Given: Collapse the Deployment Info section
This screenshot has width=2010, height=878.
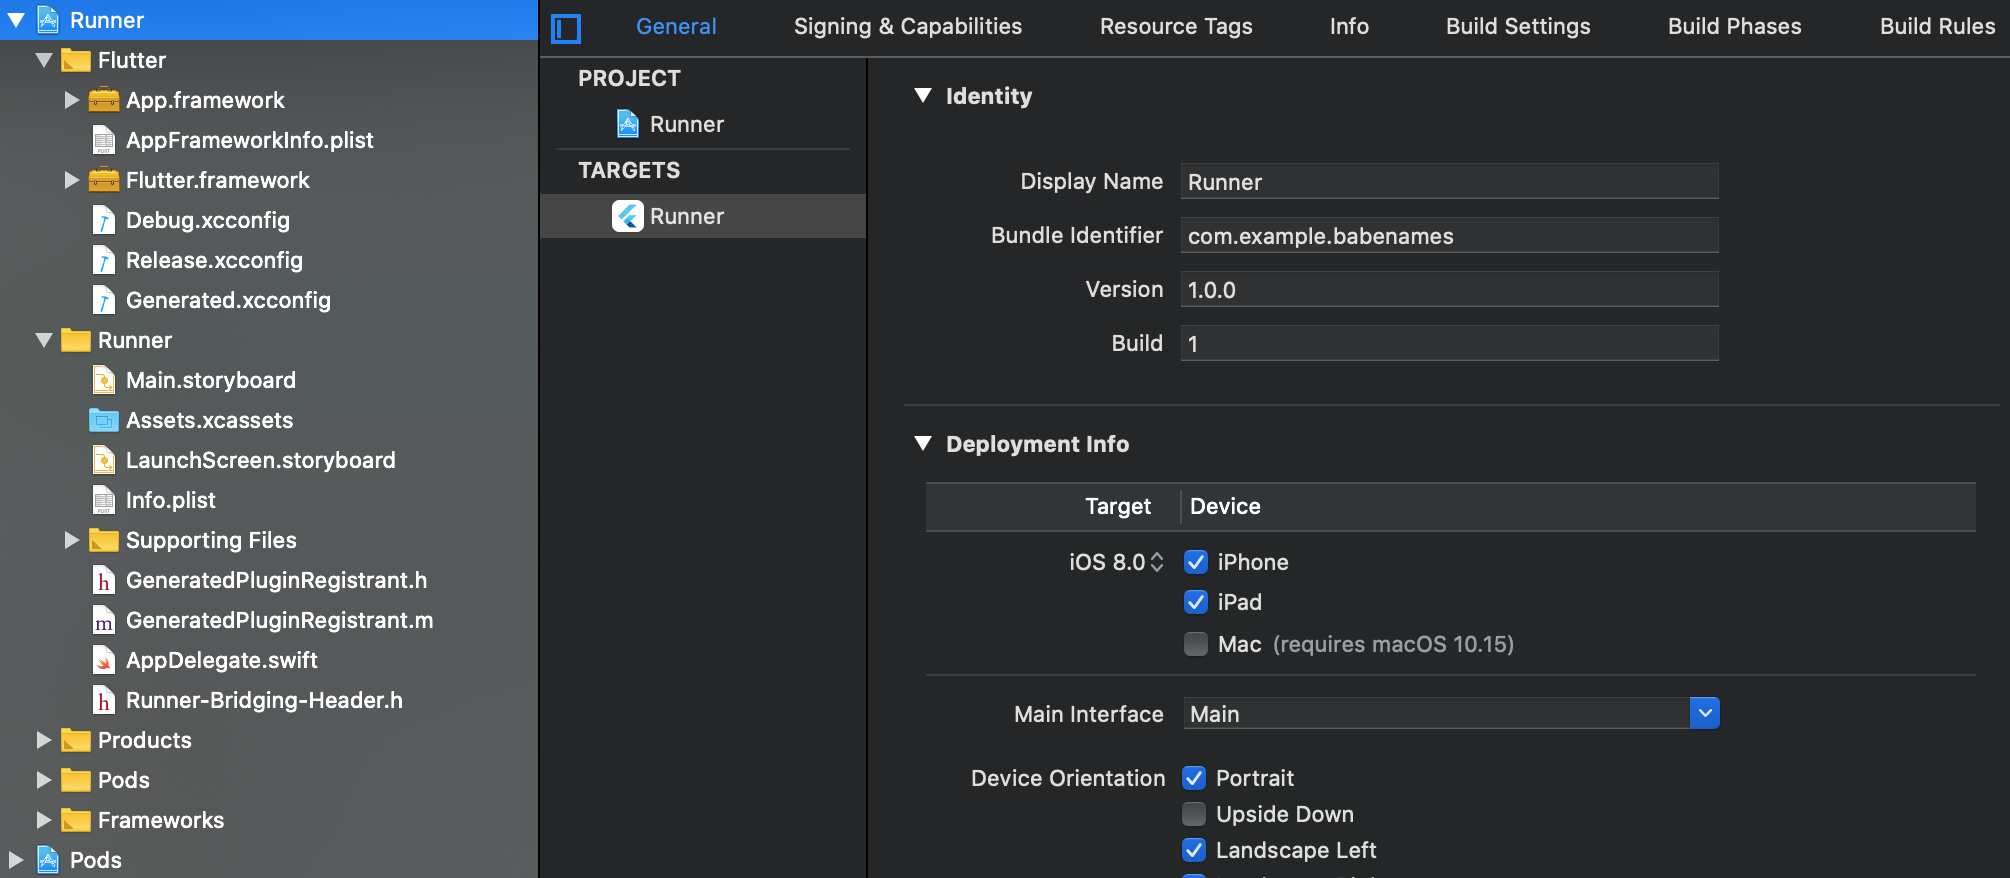Looking at the screenshot, I should pos(923,444).
